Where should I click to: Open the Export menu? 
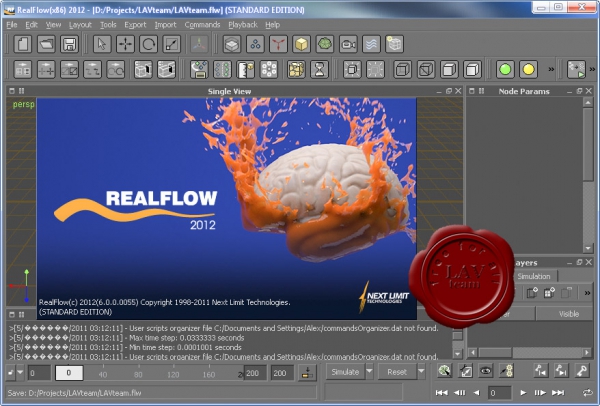(x=135, y=25)
